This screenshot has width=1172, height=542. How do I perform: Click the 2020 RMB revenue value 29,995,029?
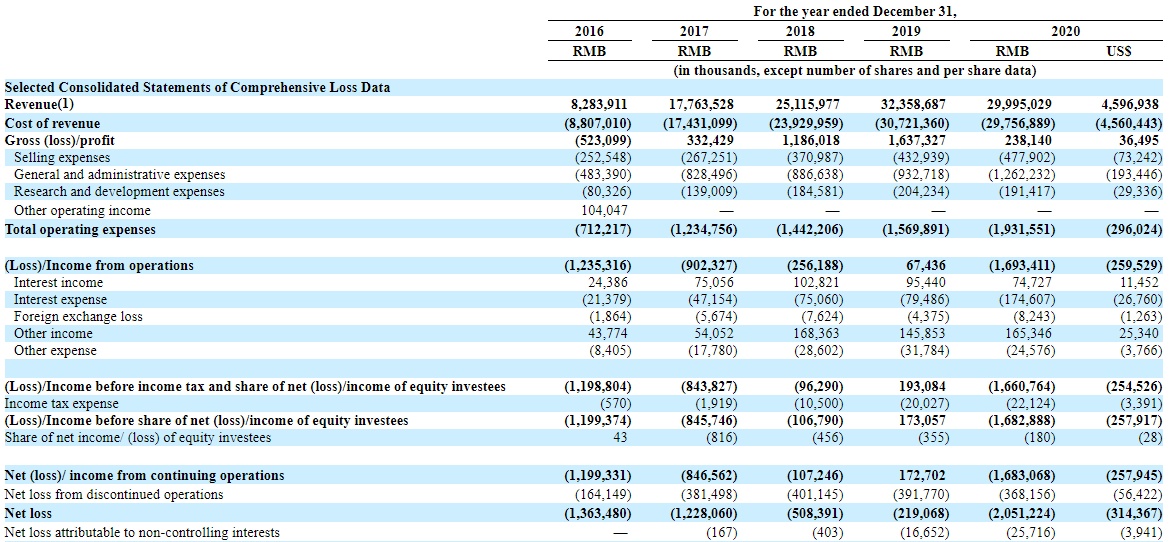[1012, 104]
